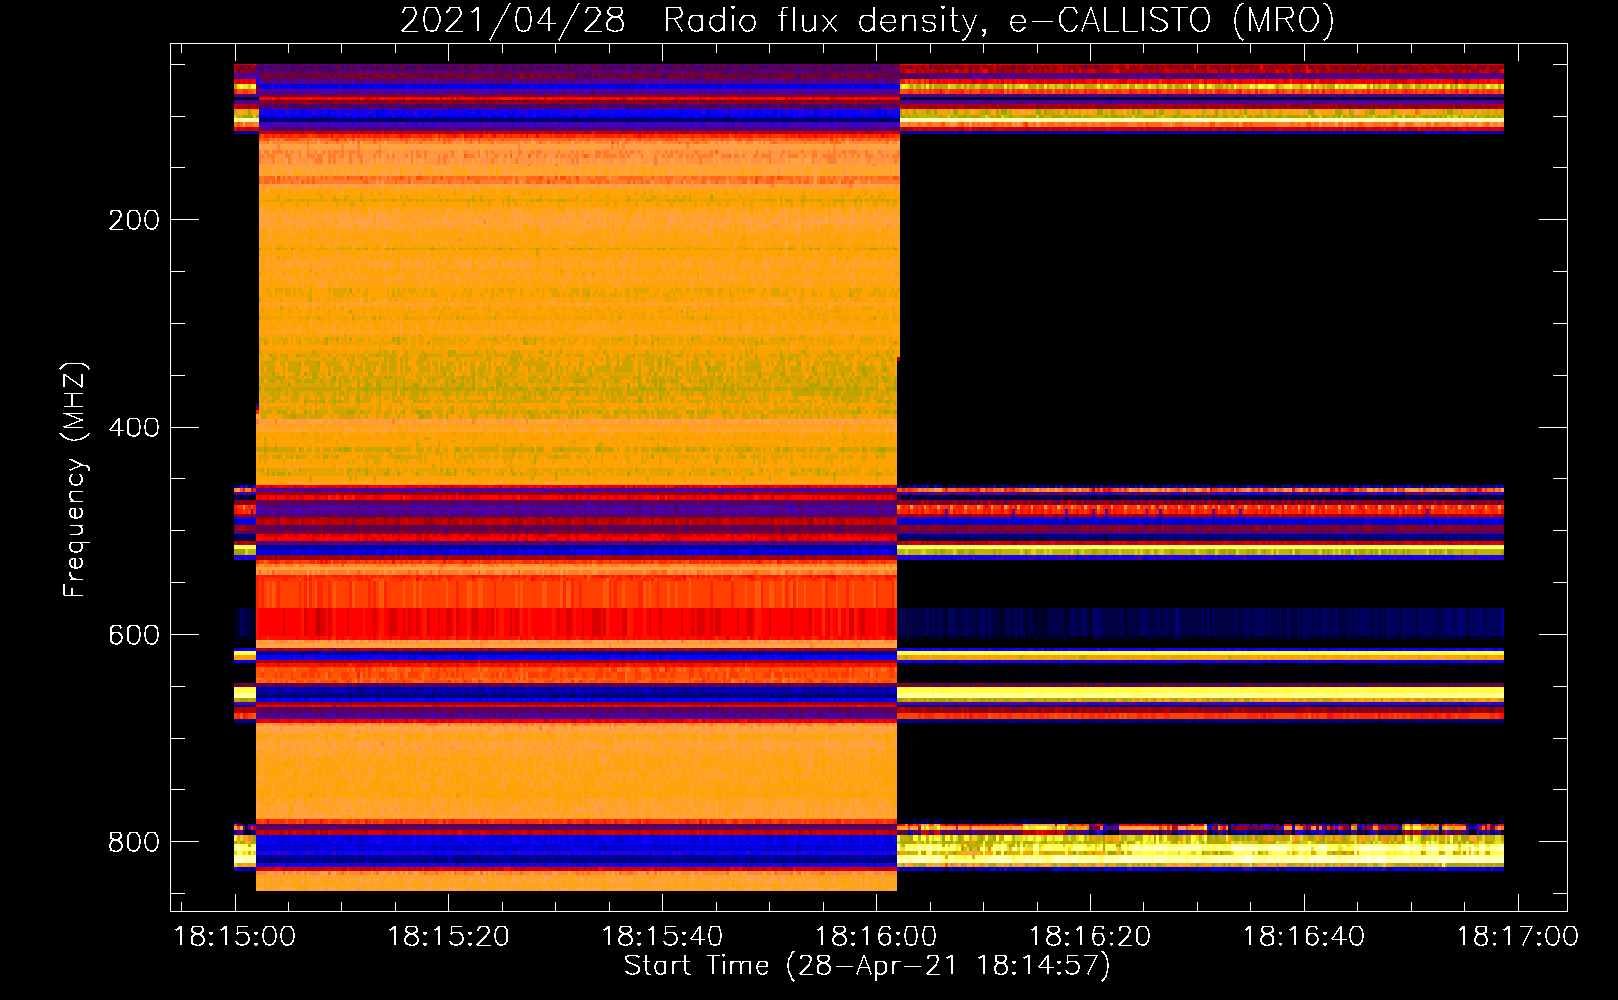Click the 18:15:00 time tick label

(x=235, y=937)
